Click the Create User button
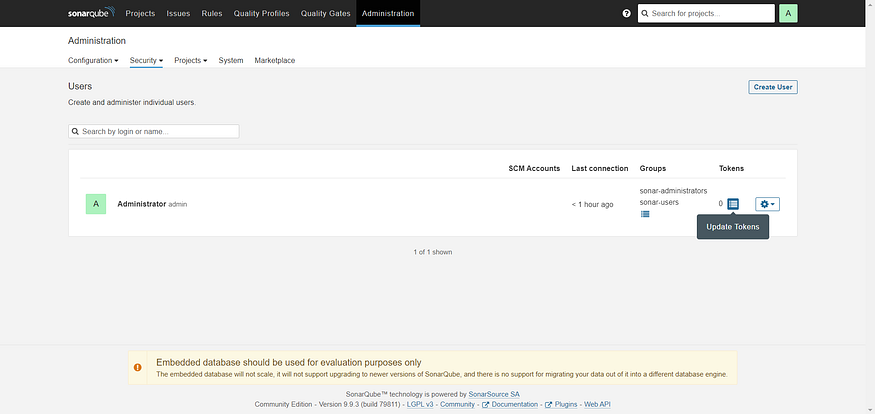The height and width of the screenshot is (414, 875). pos(773,87)
